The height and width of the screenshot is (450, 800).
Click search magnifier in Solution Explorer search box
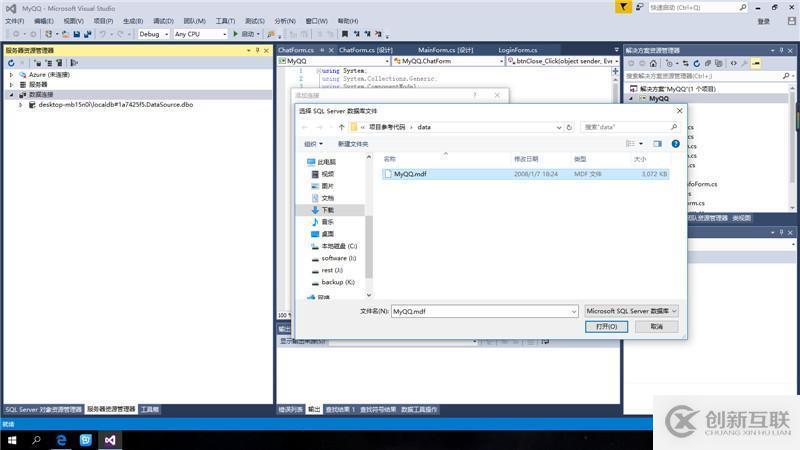point(786,76)
